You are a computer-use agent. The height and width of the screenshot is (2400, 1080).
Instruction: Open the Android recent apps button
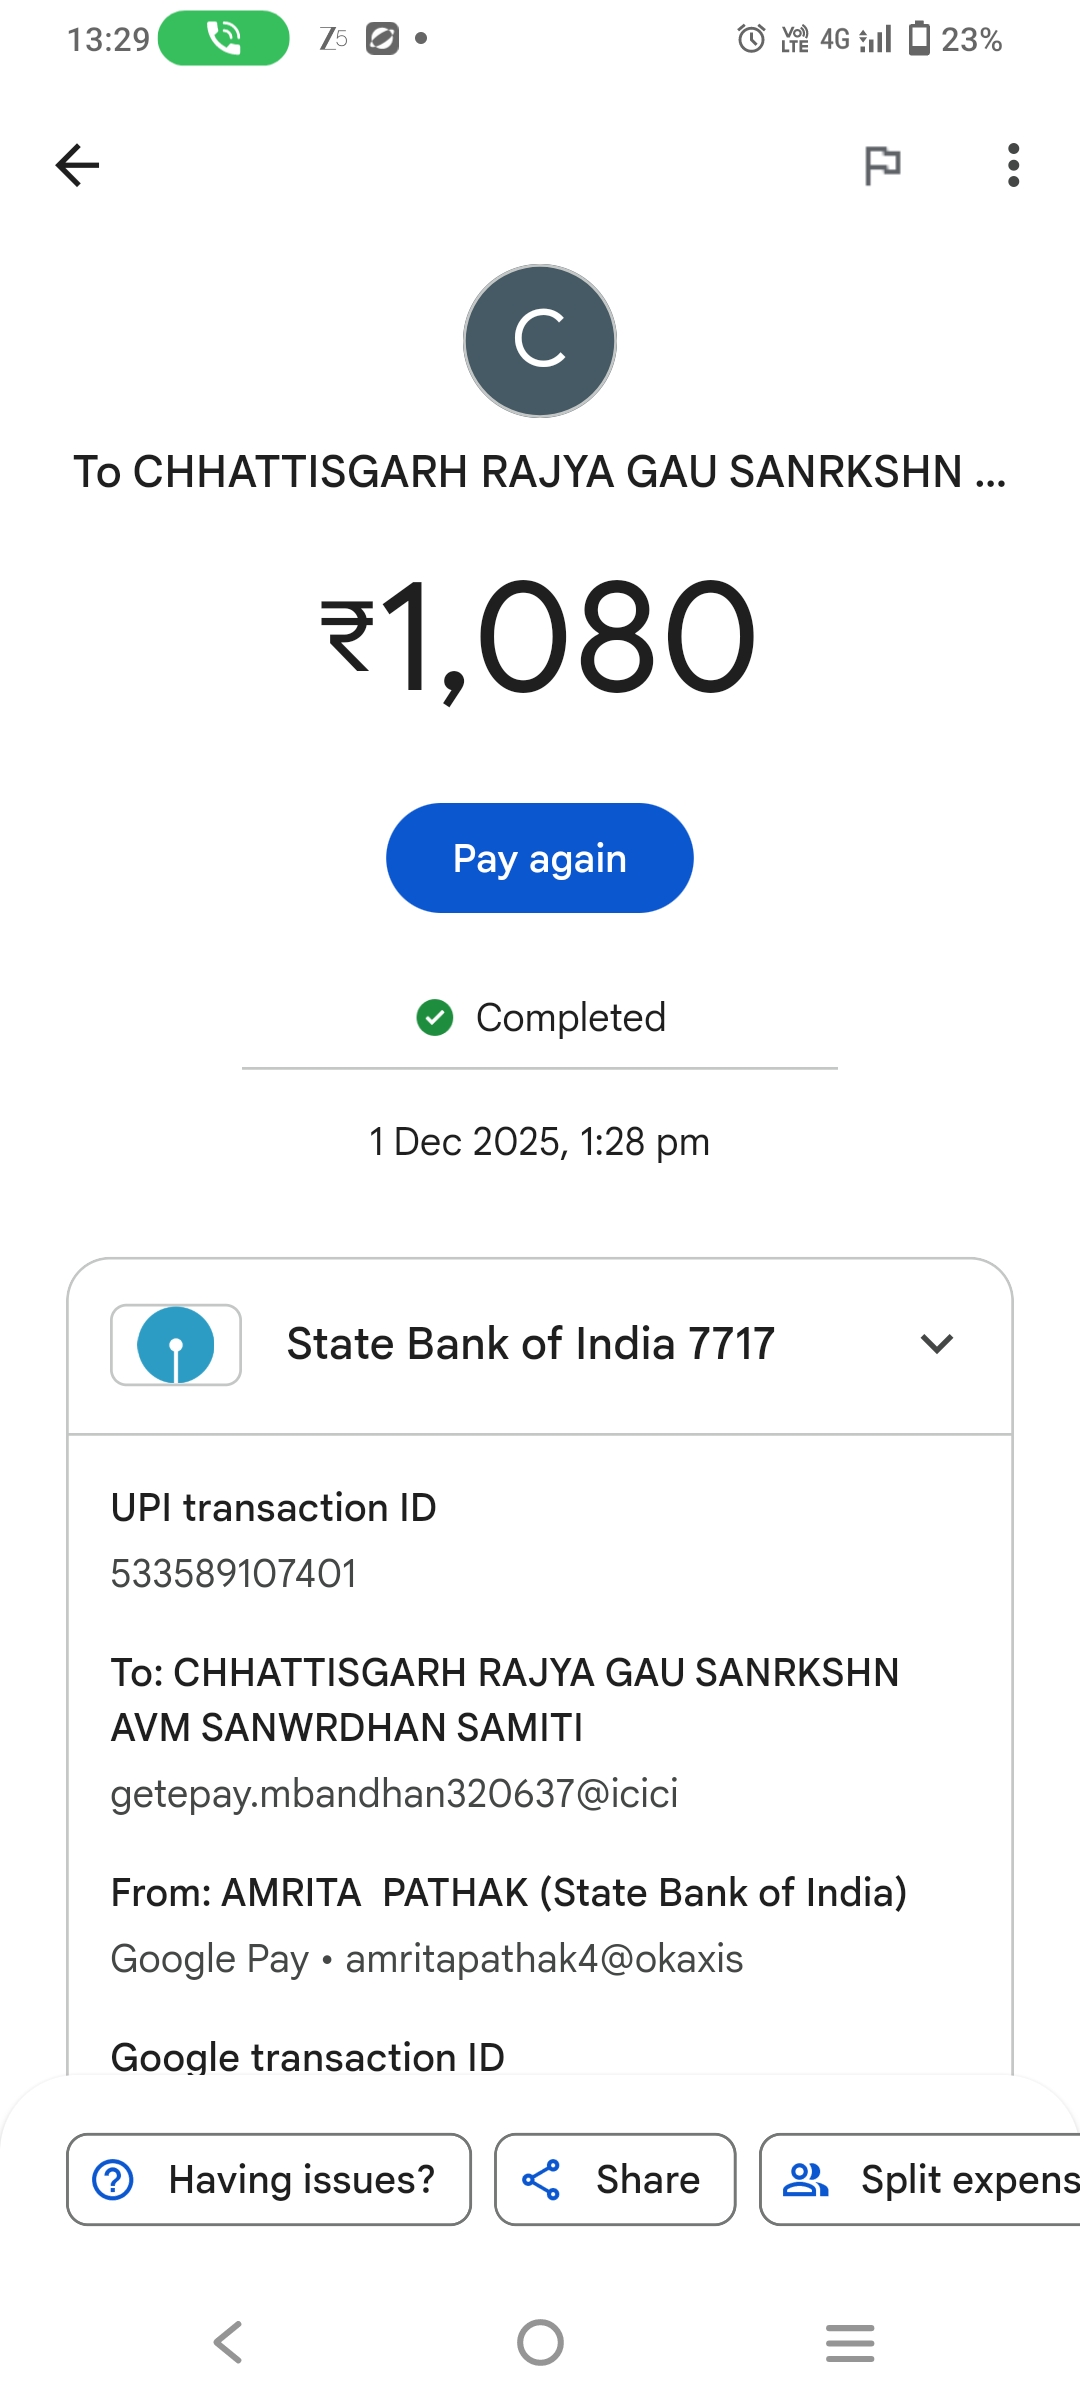(850, 2343)
